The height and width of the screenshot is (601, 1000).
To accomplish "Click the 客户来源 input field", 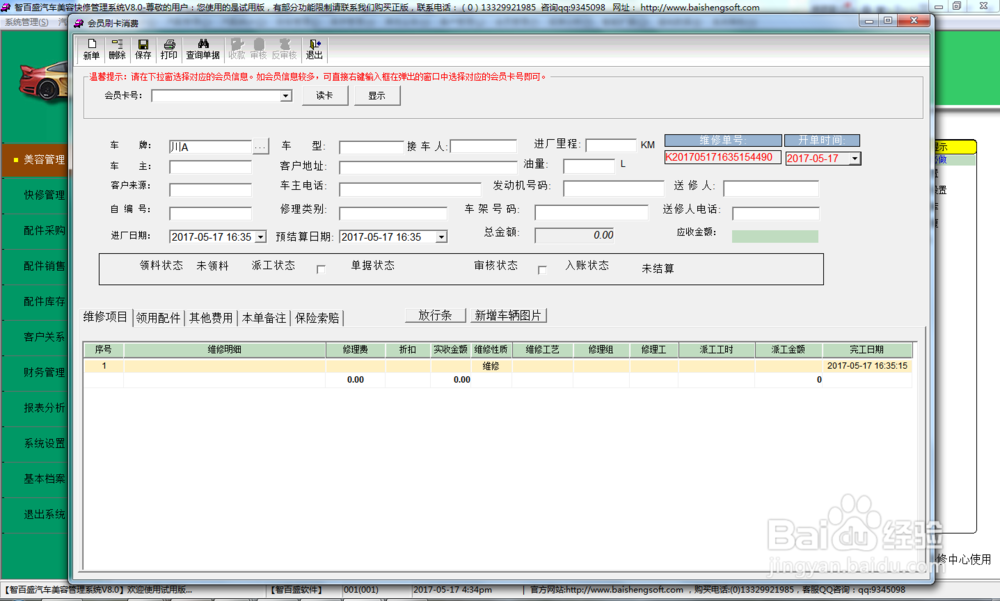I will click(x=210, y=189).
